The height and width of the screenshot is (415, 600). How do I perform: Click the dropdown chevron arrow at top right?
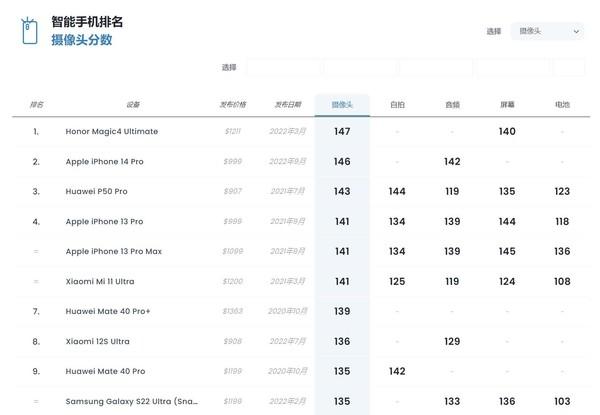(576, 32)
